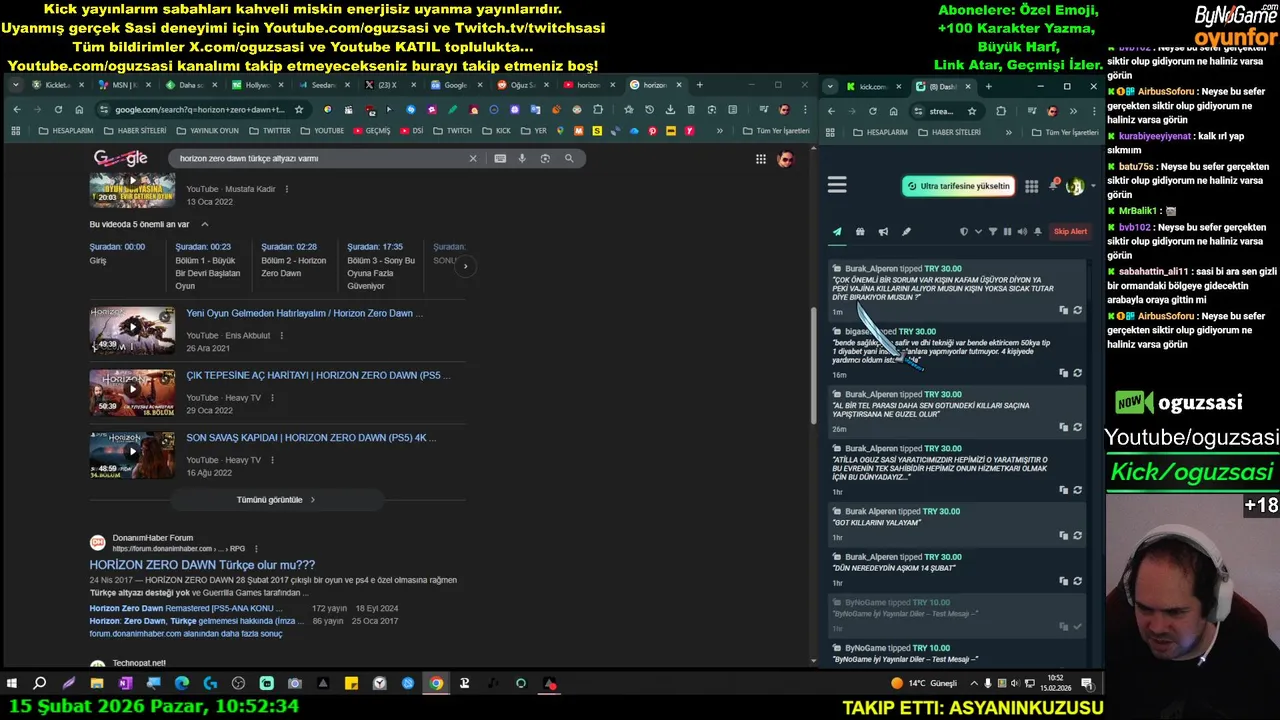Show hidden system tray icons
This screenshot has width=1280, height=720.
click(974, 684)
